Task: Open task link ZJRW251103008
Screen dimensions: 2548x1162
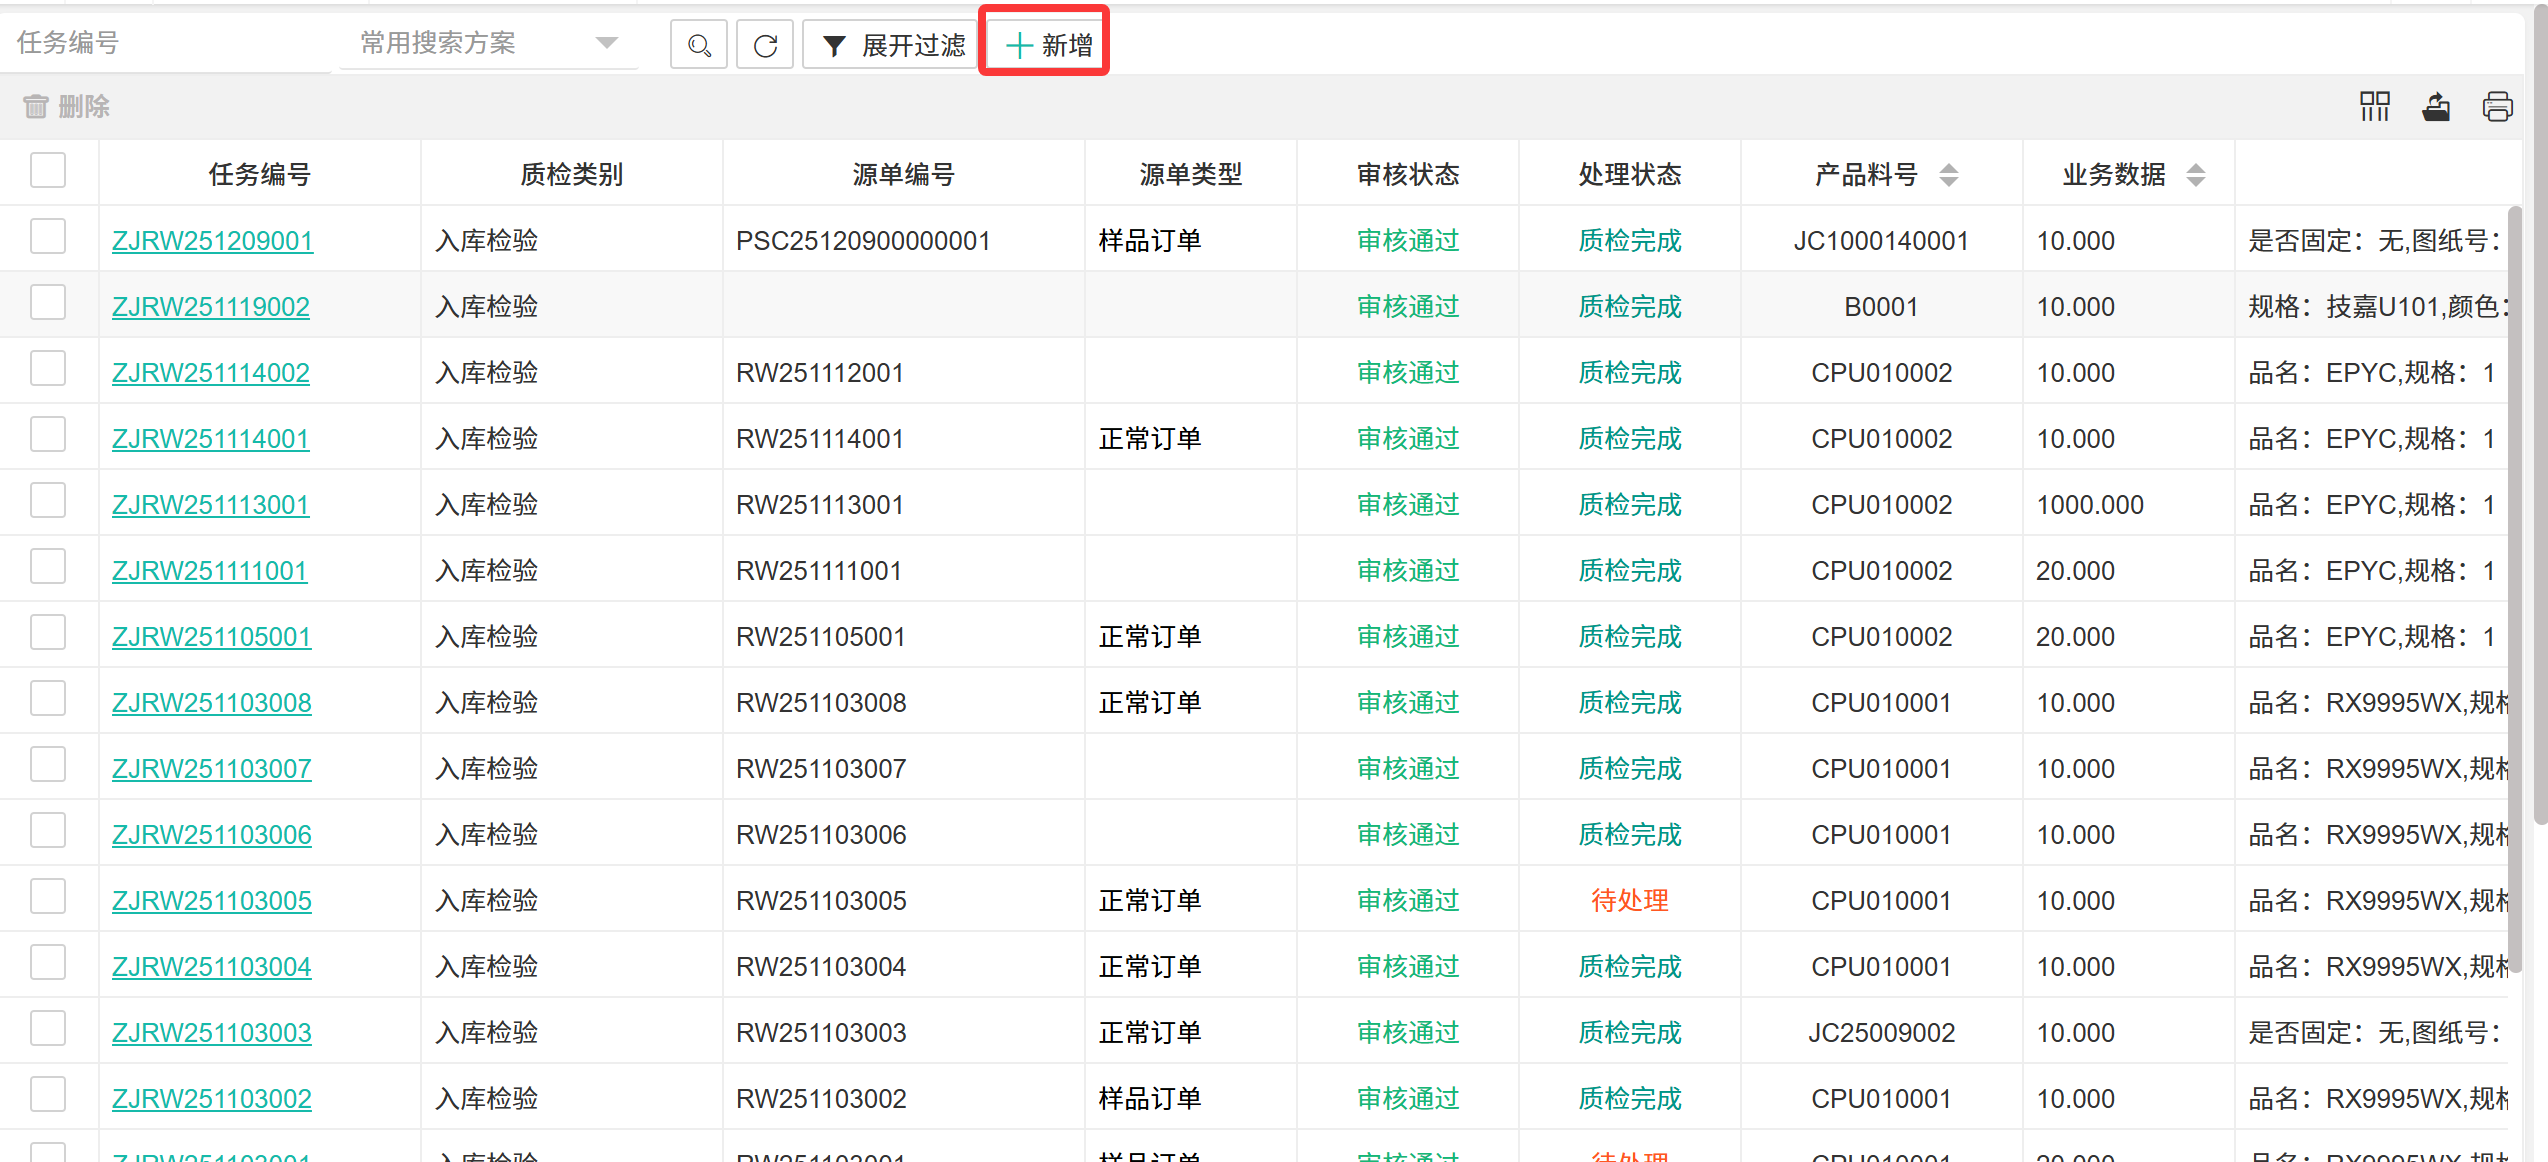Action: tap(211, 703)
